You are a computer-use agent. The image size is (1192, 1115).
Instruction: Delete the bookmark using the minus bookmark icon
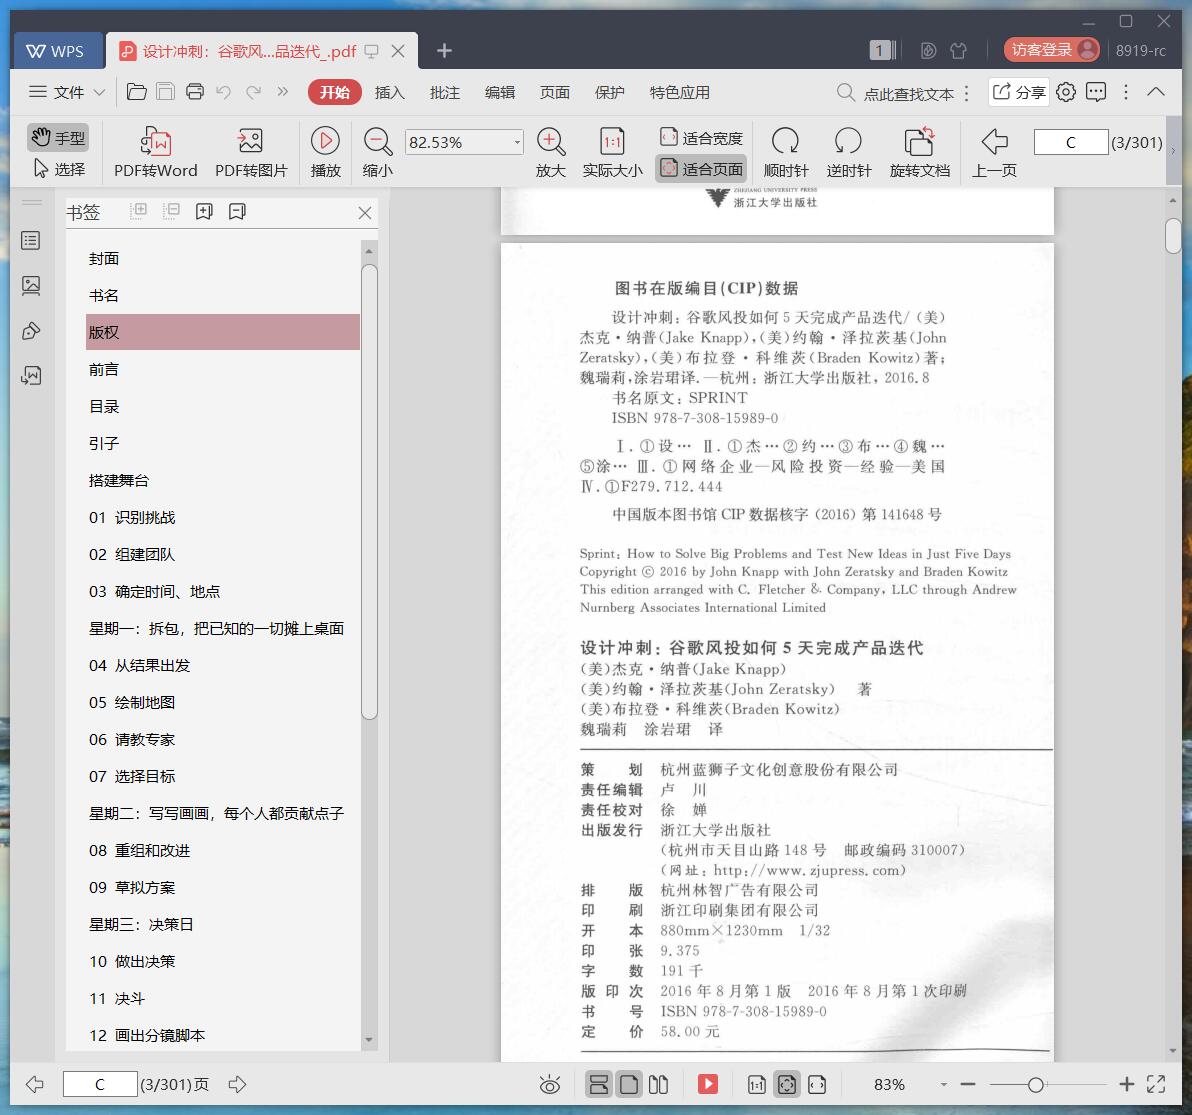coord(237,211)
